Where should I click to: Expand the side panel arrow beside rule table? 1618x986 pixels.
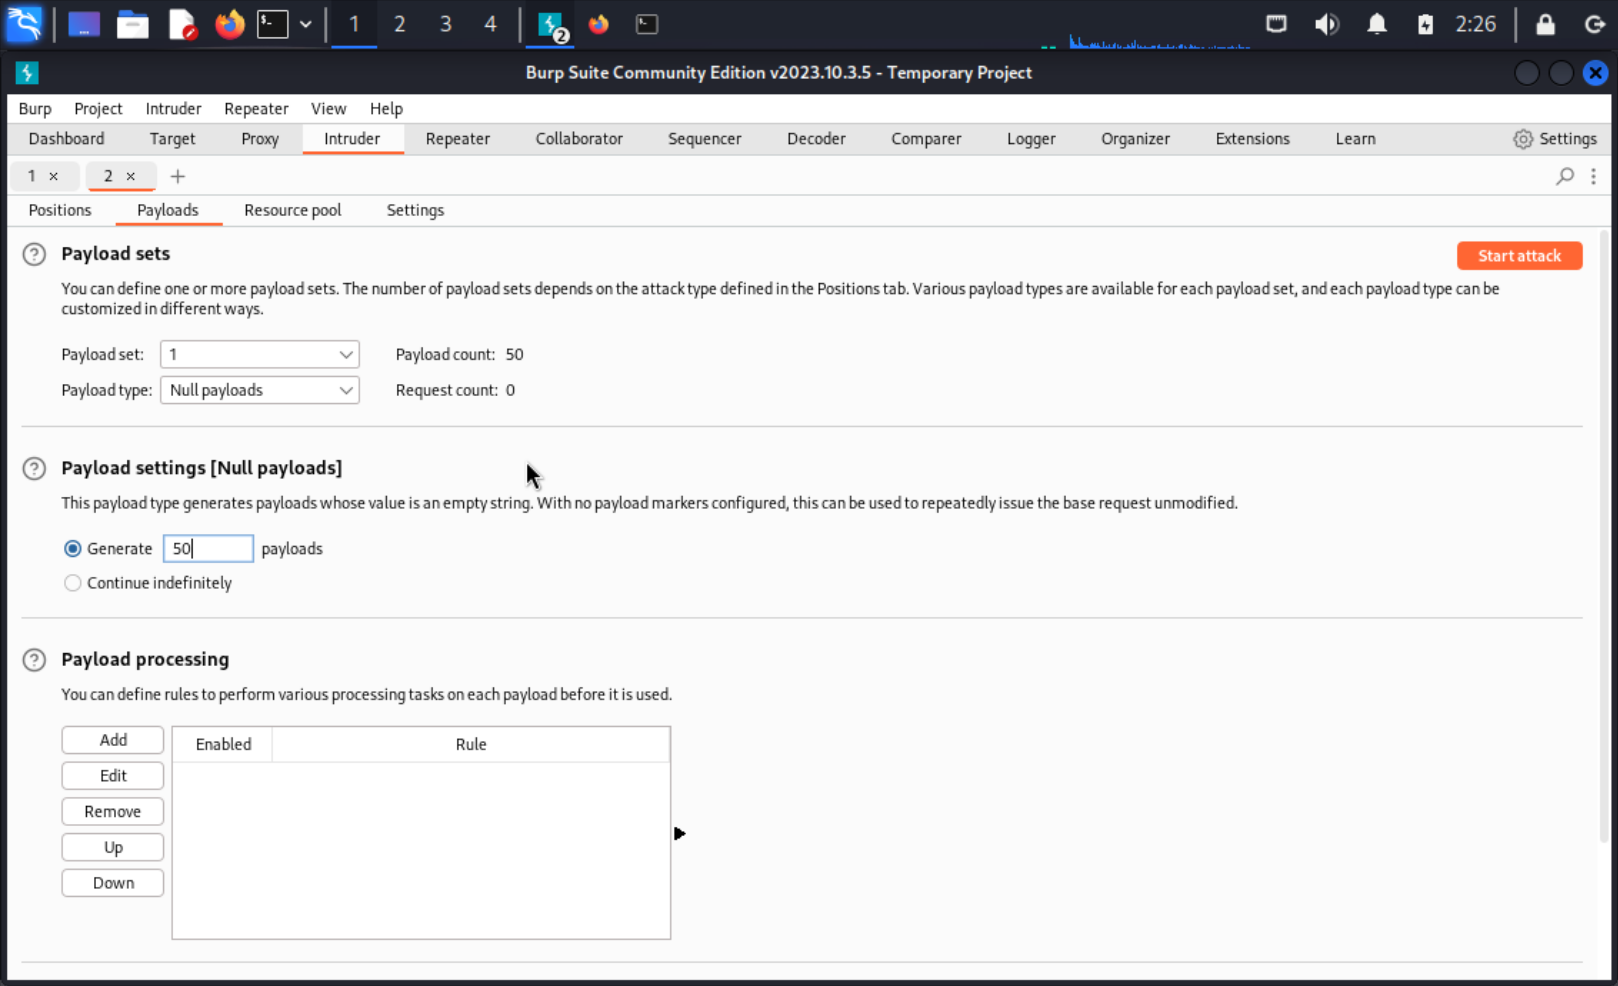(680, 834)
